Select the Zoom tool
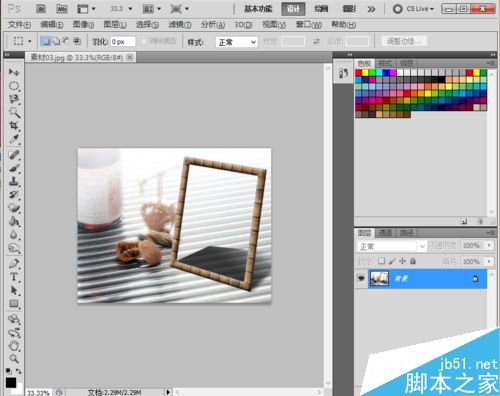500x396 pixels. (14, 359)
